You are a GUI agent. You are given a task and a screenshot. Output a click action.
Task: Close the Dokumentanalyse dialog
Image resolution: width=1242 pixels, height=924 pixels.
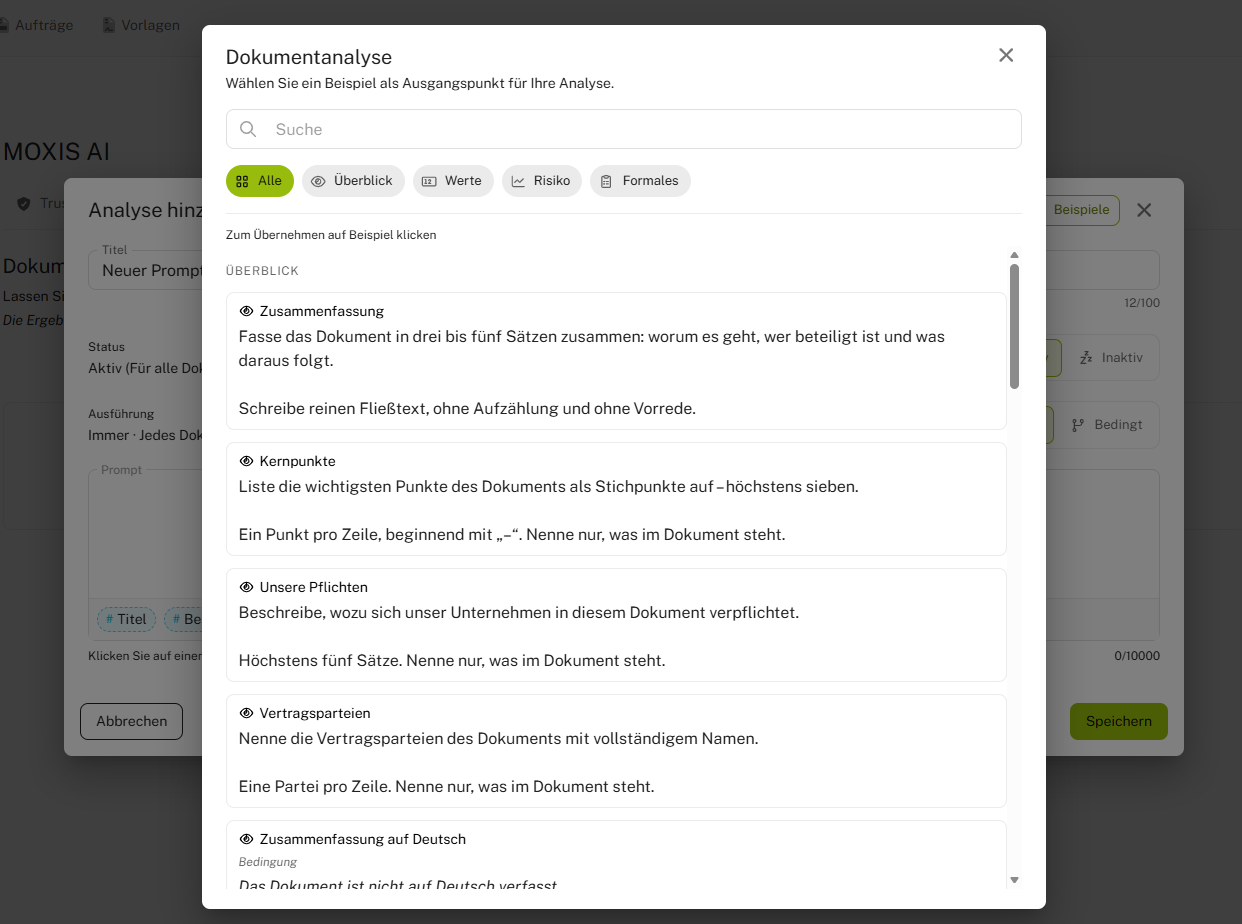click(x=1006, y=55)
